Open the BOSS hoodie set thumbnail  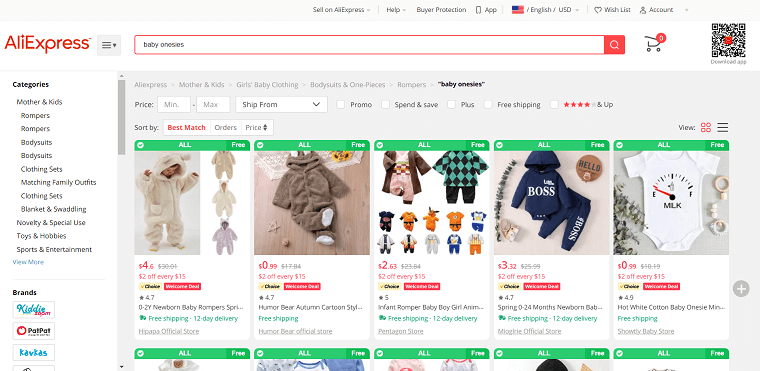552,203
